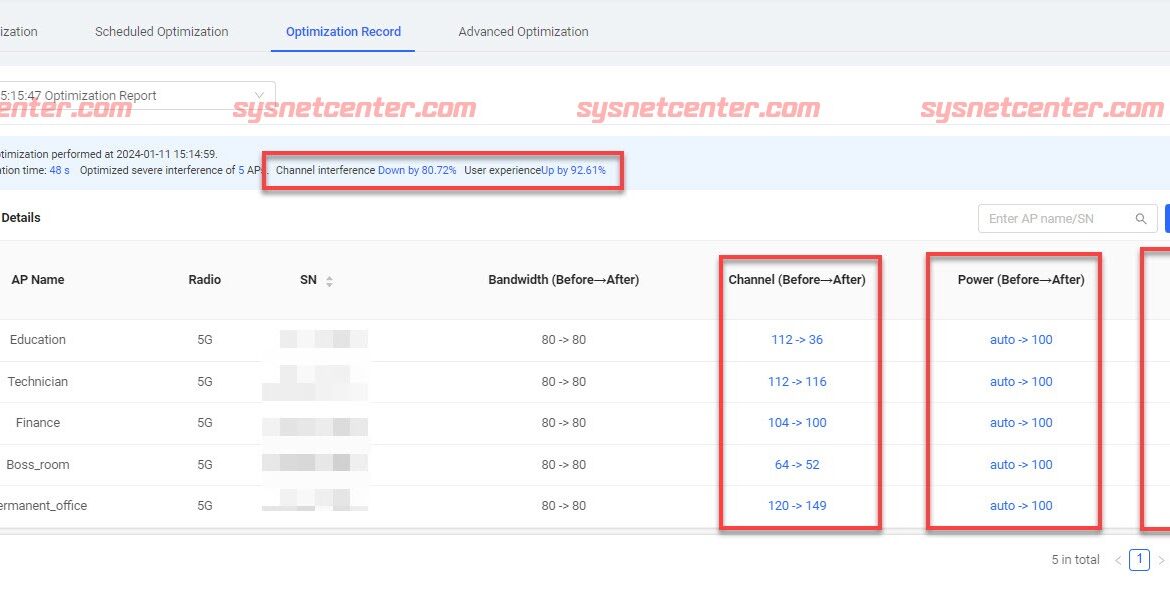The image size is (1170, 593).
Task: Sort the table by SN column arrows
Action: [x=329, y=281]
